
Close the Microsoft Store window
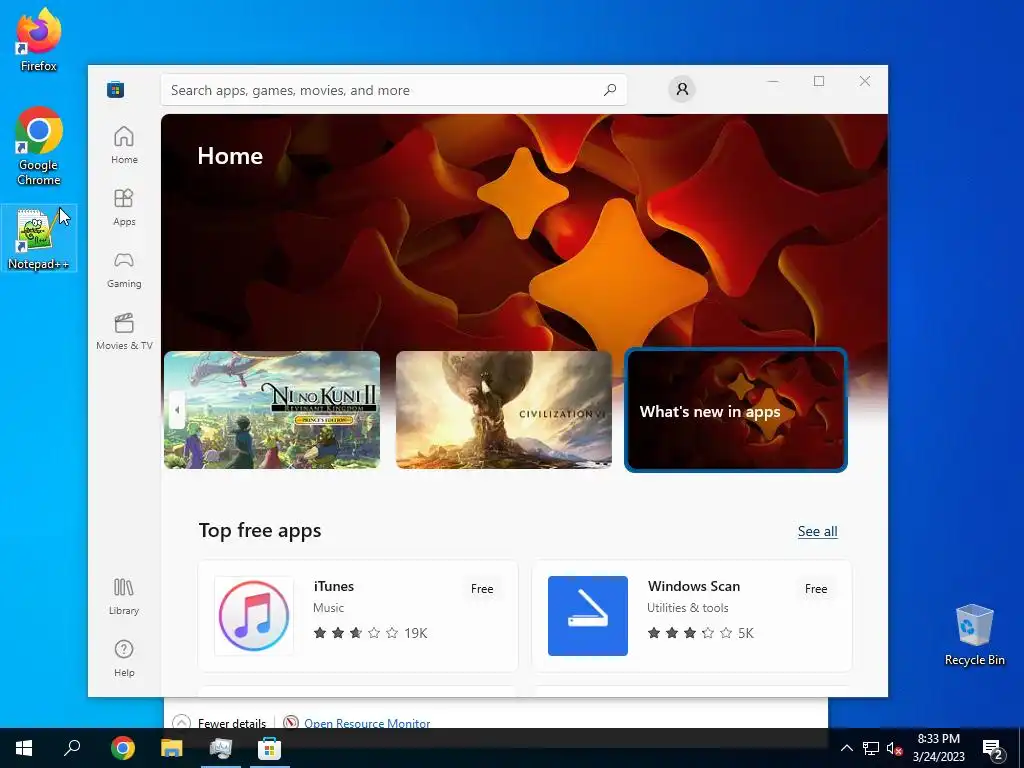click(865, 81)
